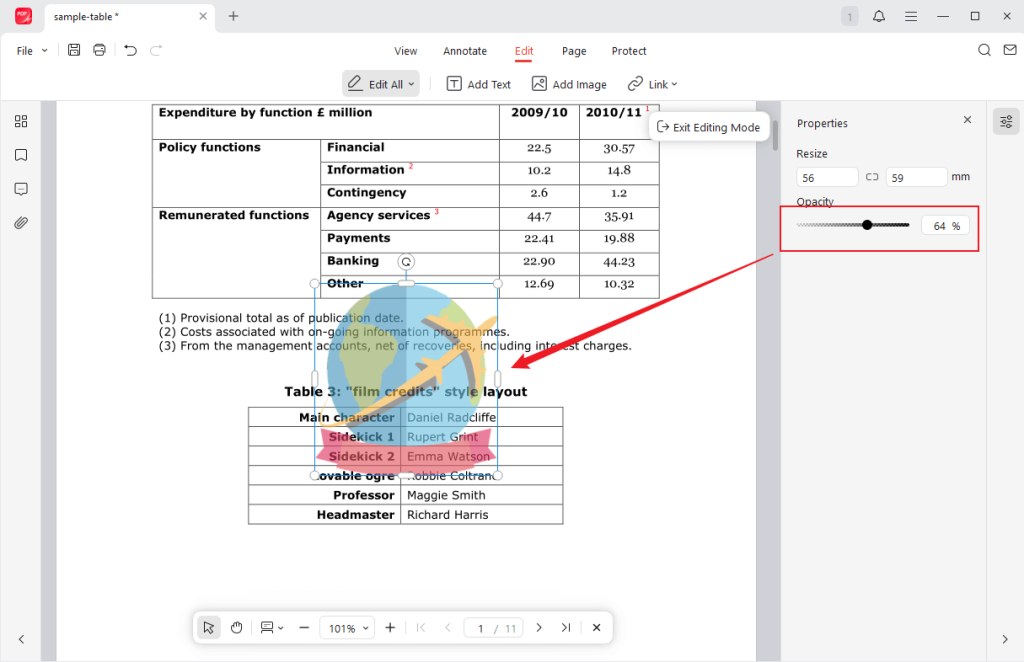Select the Hand tool
The image size is (1024, 662).
236,627
